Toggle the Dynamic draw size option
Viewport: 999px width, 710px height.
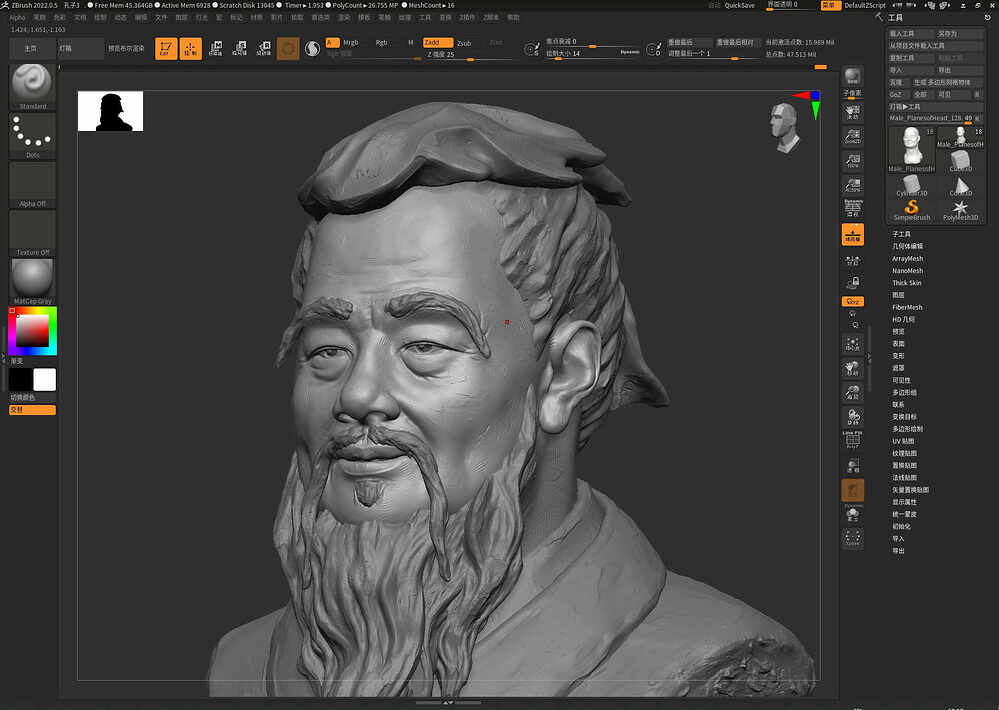click(629, 52)
